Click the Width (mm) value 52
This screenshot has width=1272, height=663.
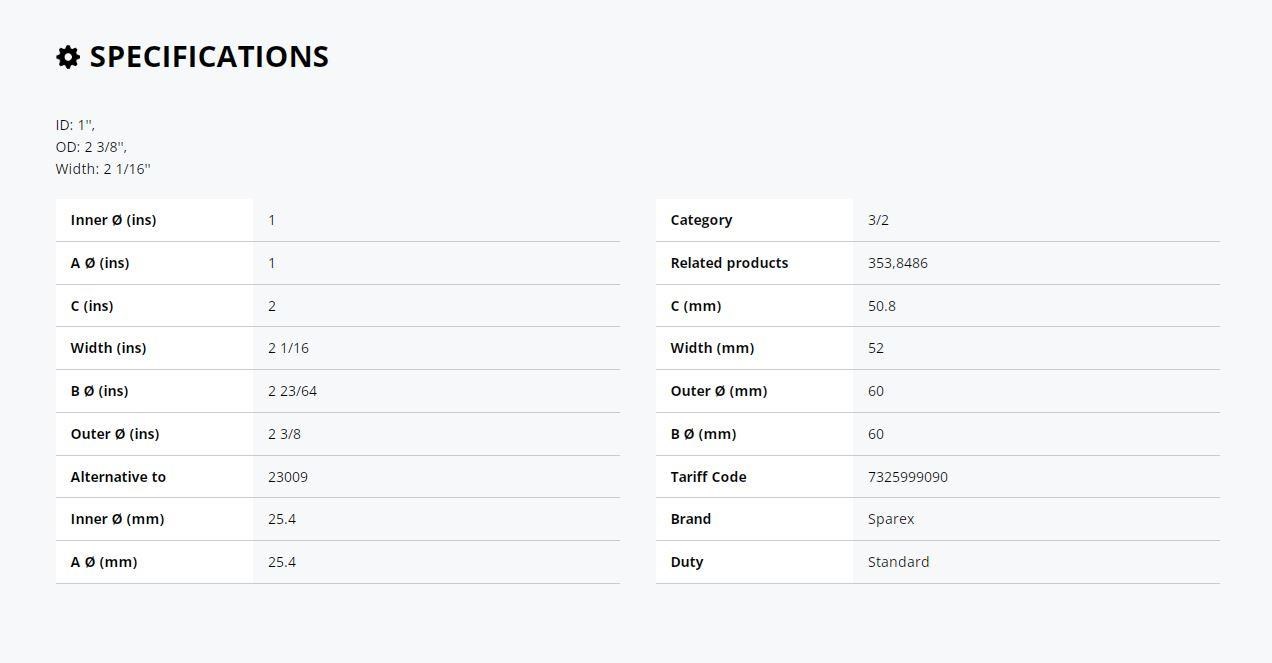pyautogui.click(x=876, y=348)
